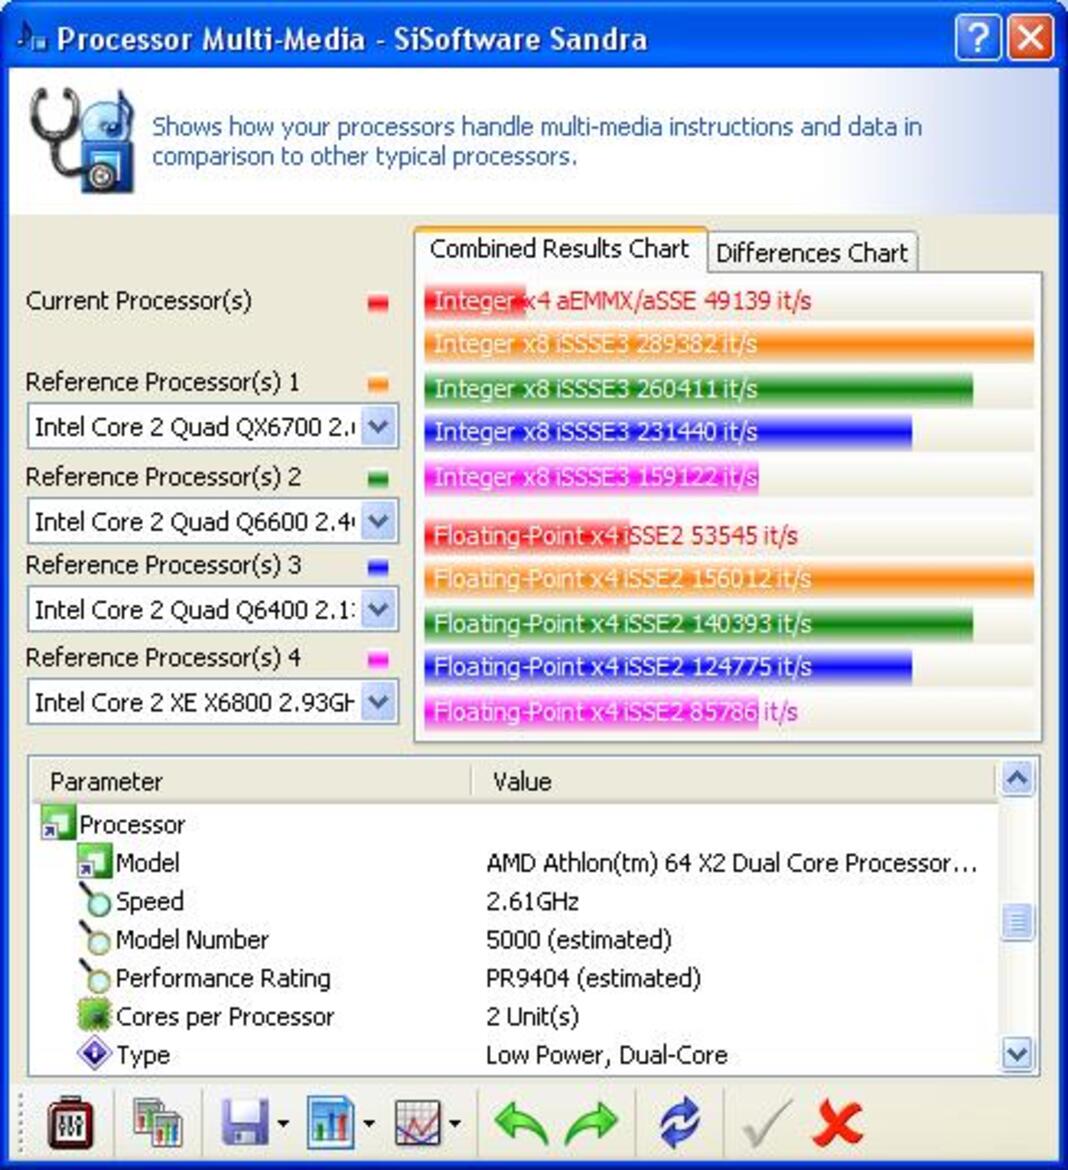Open the line graph icon's dropdown arrow

click(x=455, y=1123)
